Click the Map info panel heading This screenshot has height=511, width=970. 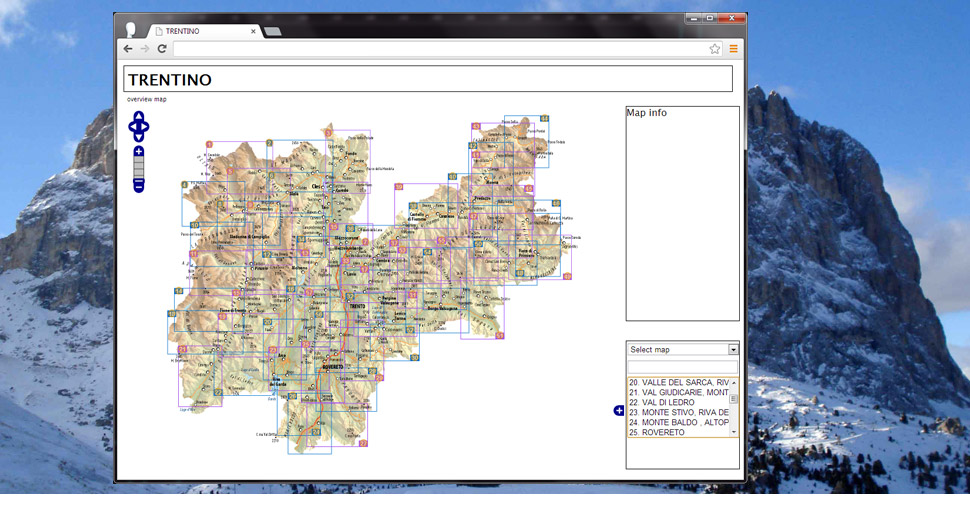pos(646,113)
